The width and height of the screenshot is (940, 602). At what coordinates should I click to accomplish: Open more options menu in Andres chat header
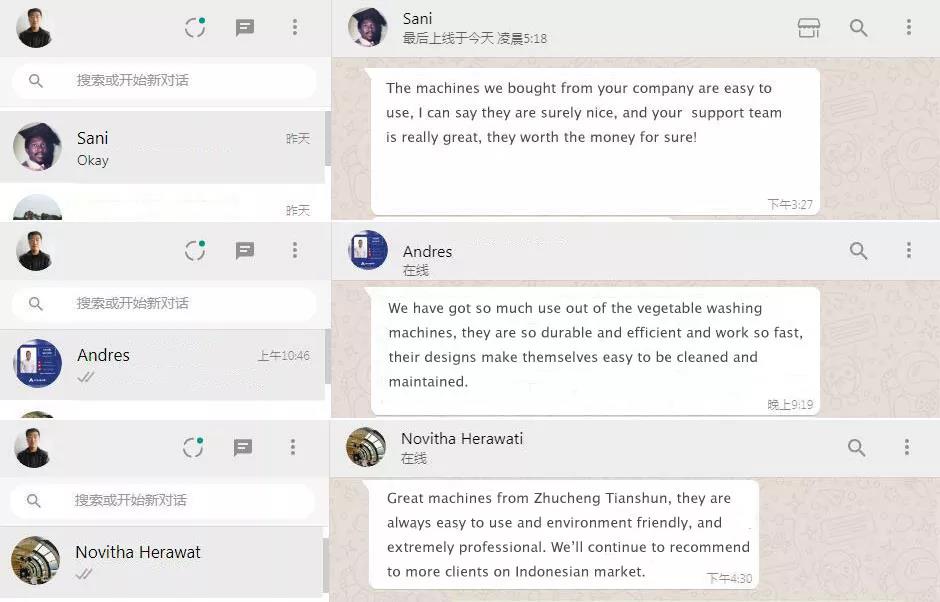tap(909, 250)
